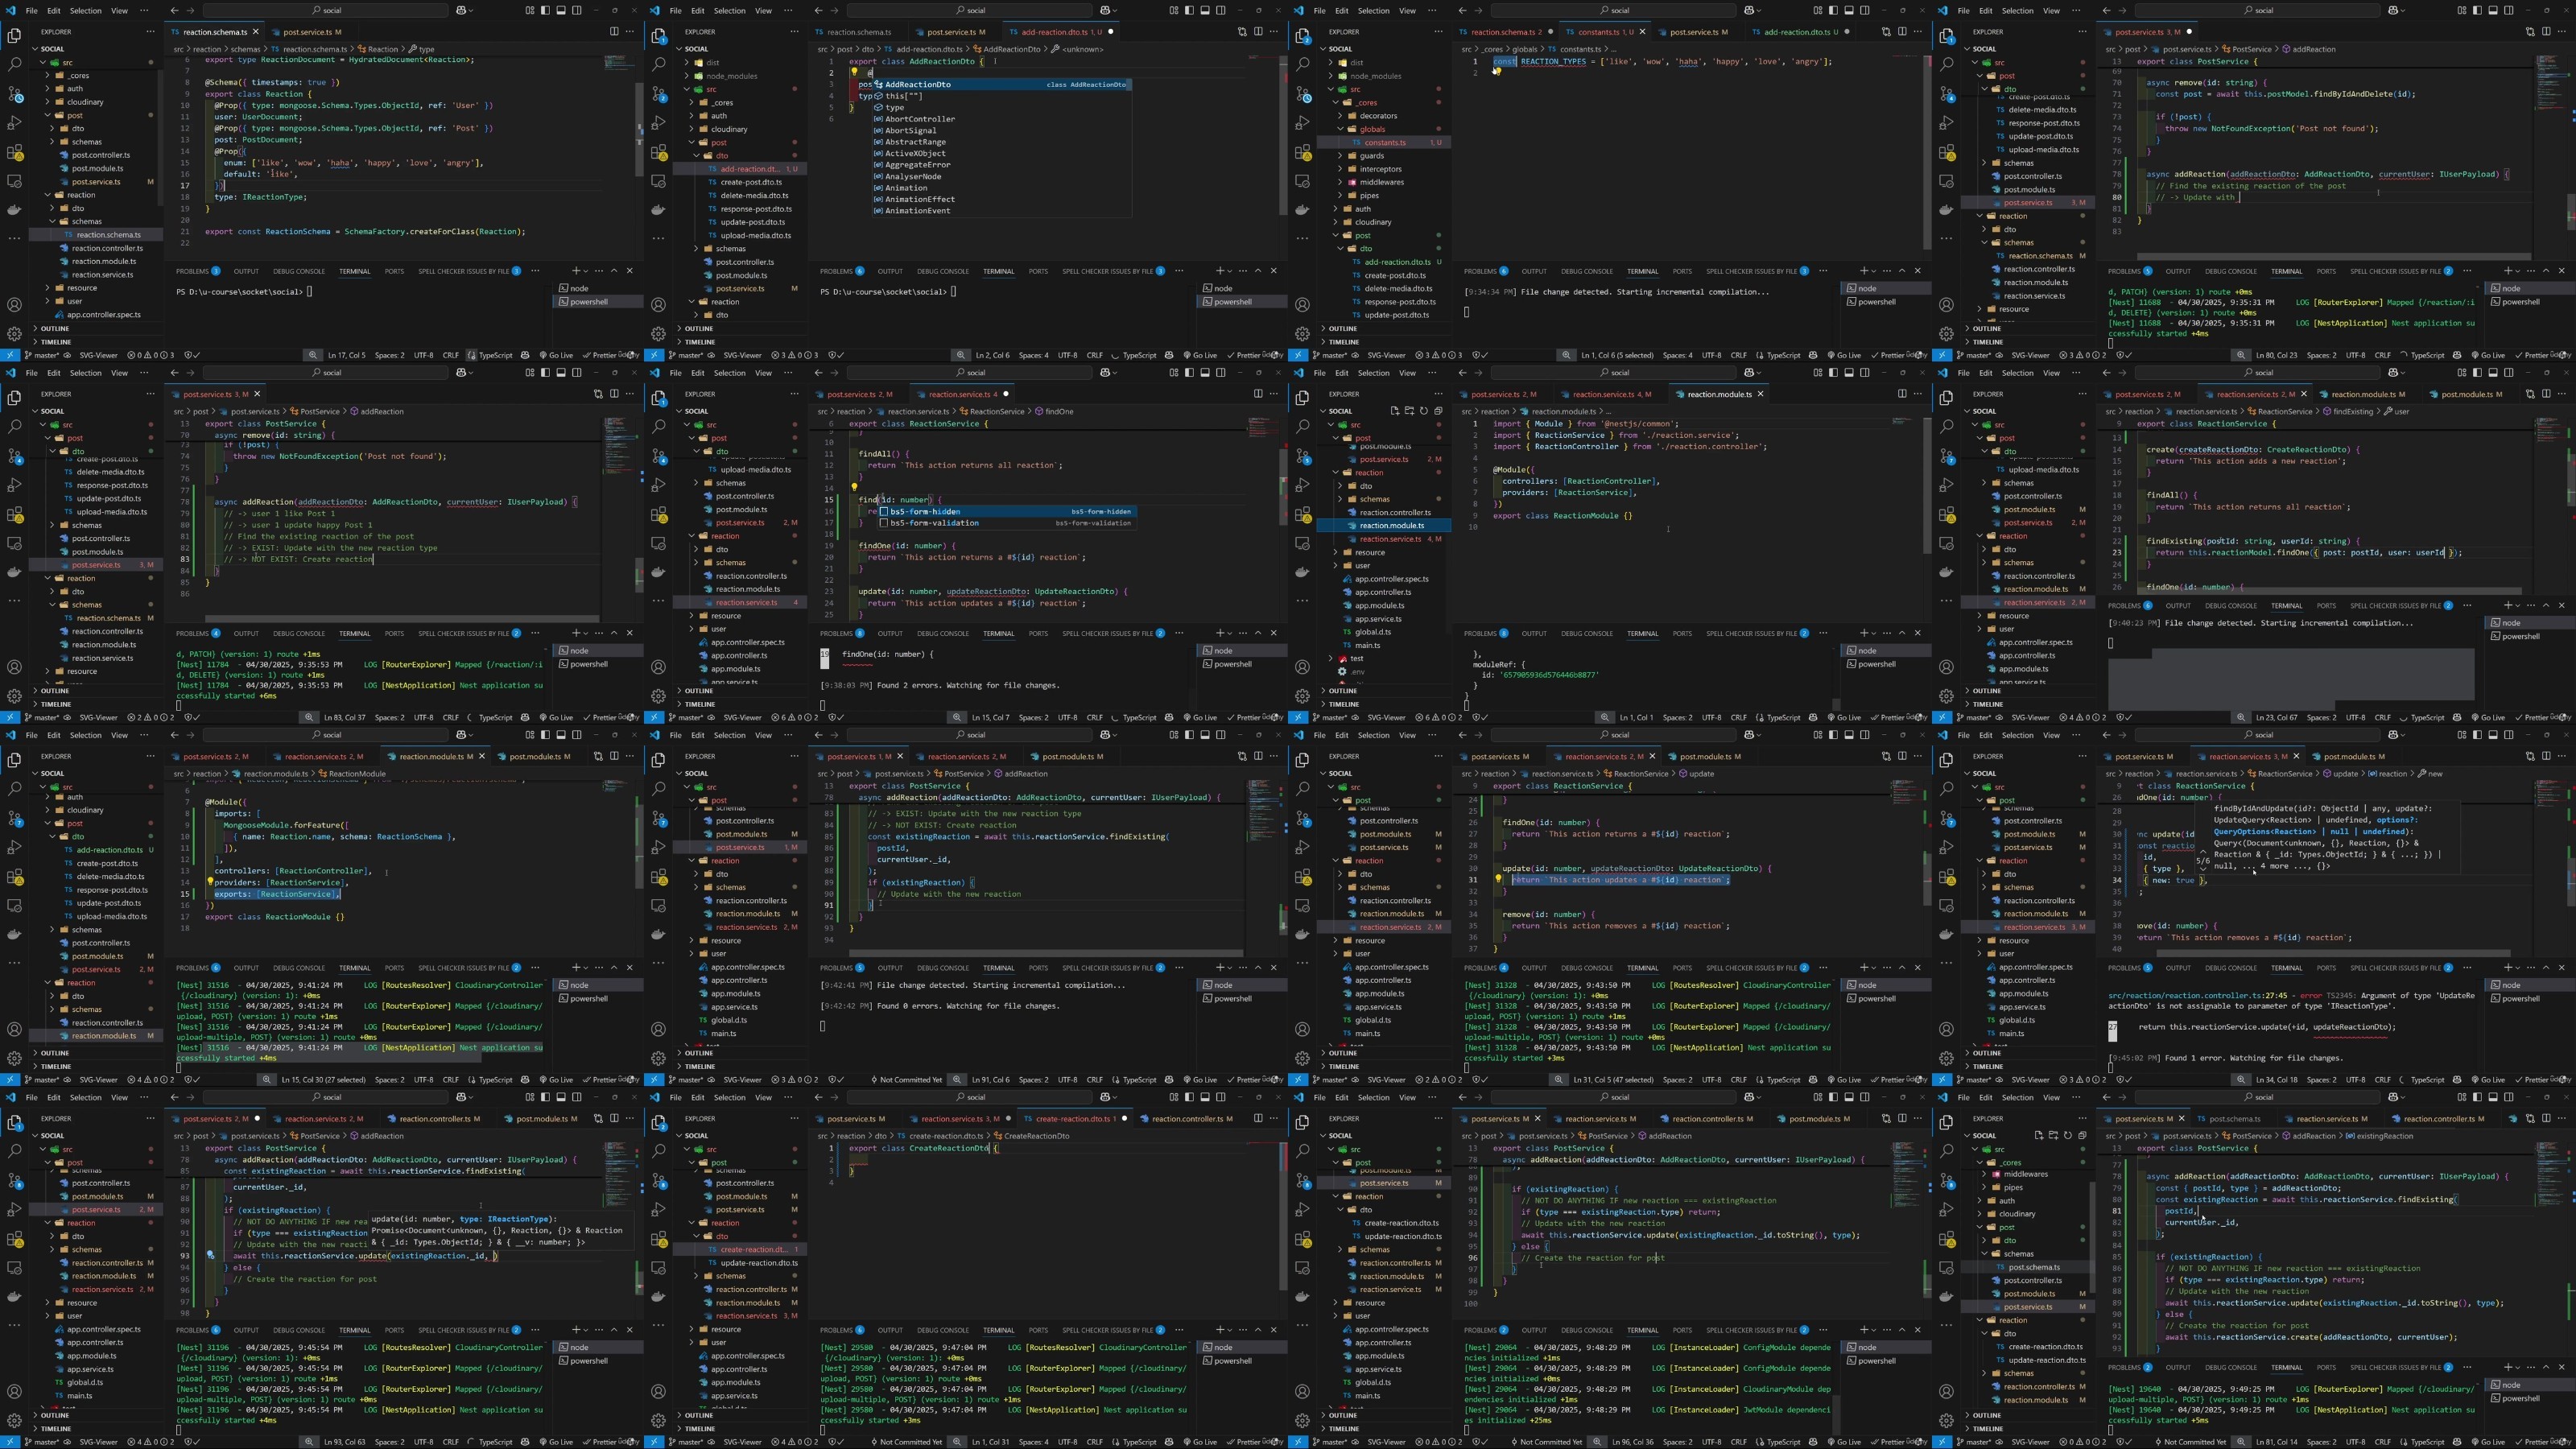Collapse all folders icon in moduleRef-output window's explorer
Viewport: 2576px width, 1449px height.
click(1438, 411)
